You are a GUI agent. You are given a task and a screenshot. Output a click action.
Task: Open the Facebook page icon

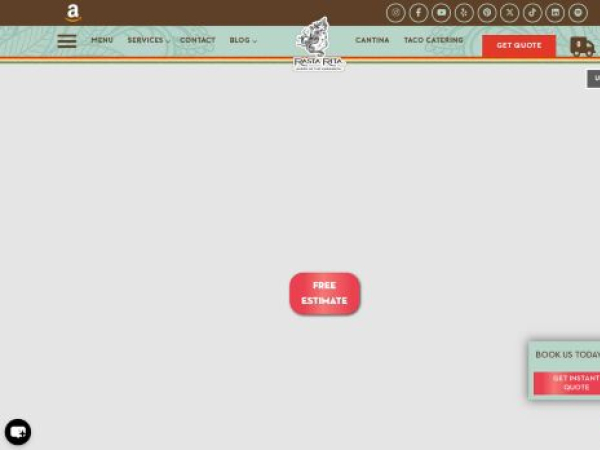point(419,13)
